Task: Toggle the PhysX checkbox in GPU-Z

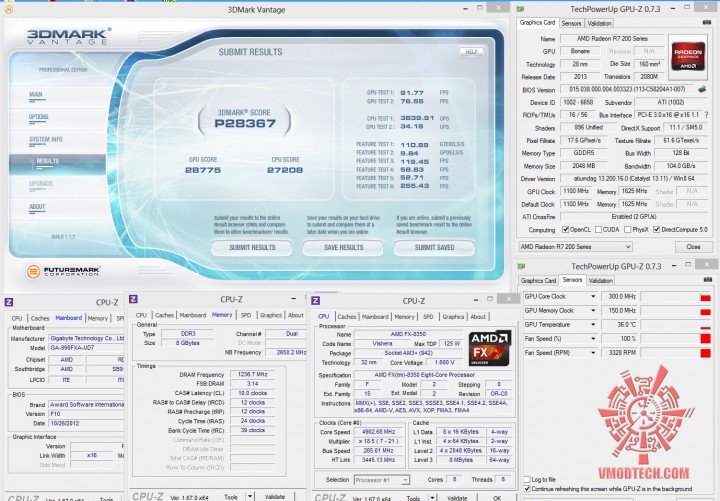Action: (627, 229)
